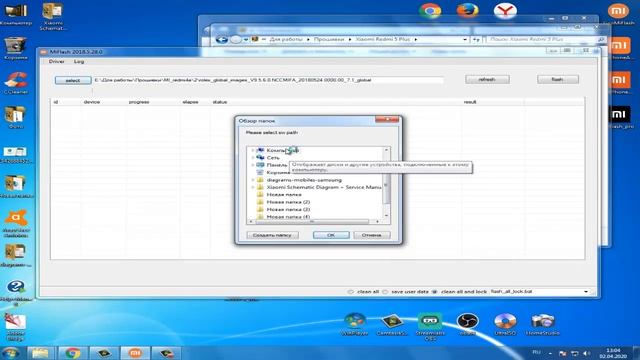This screenshot has width=640, height=360.
Task: Expand the diagrams-mobiles-samsung folder node
Action: click(x=253, y=180)
